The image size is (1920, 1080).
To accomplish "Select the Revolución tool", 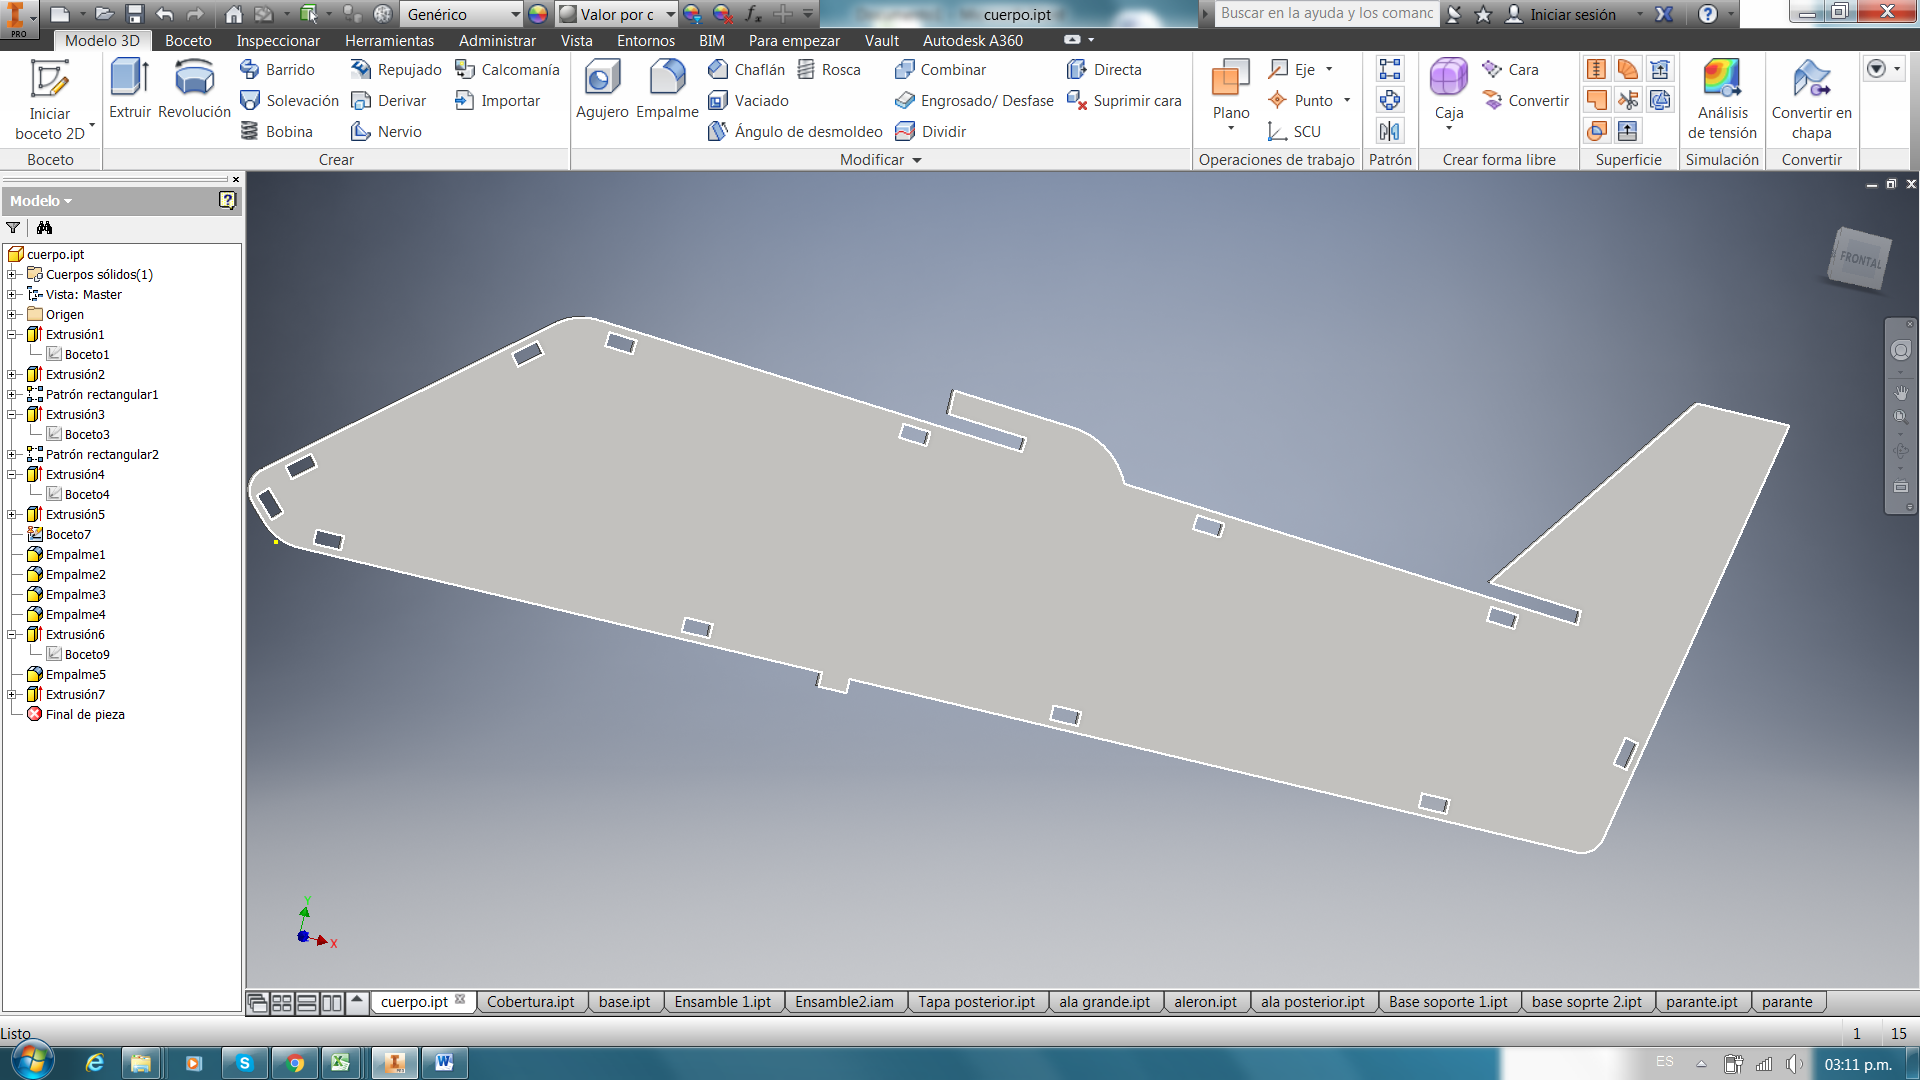I will click(x=194, y=88).
